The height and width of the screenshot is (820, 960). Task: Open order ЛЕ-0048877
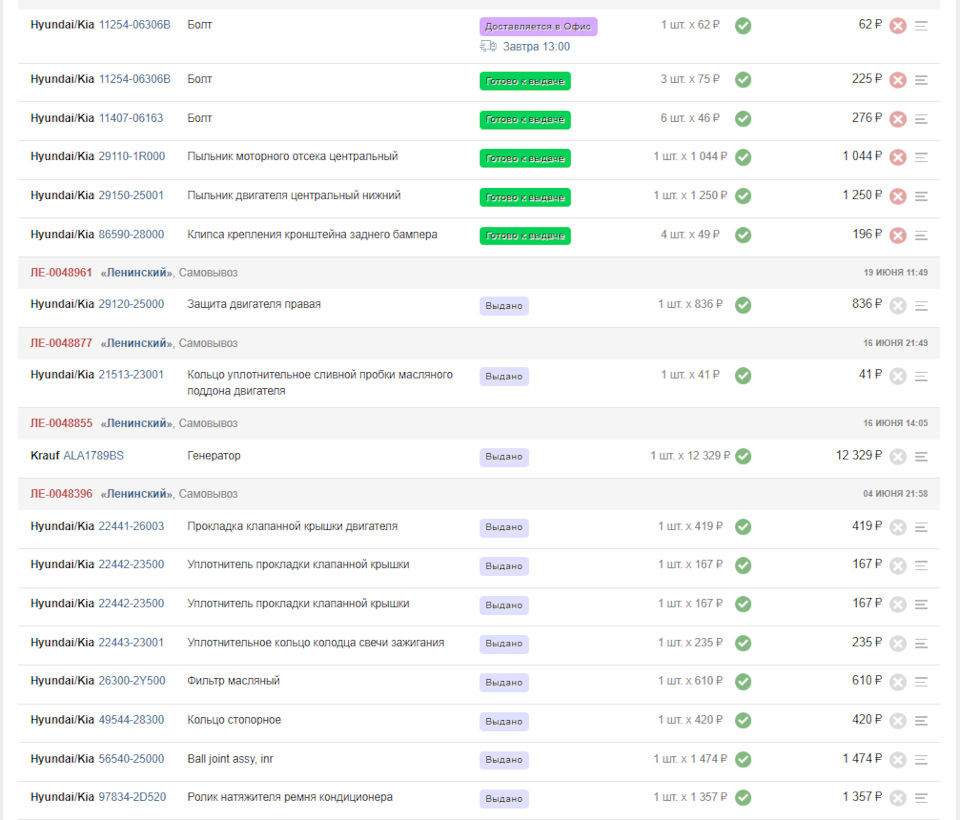(61, 343)
